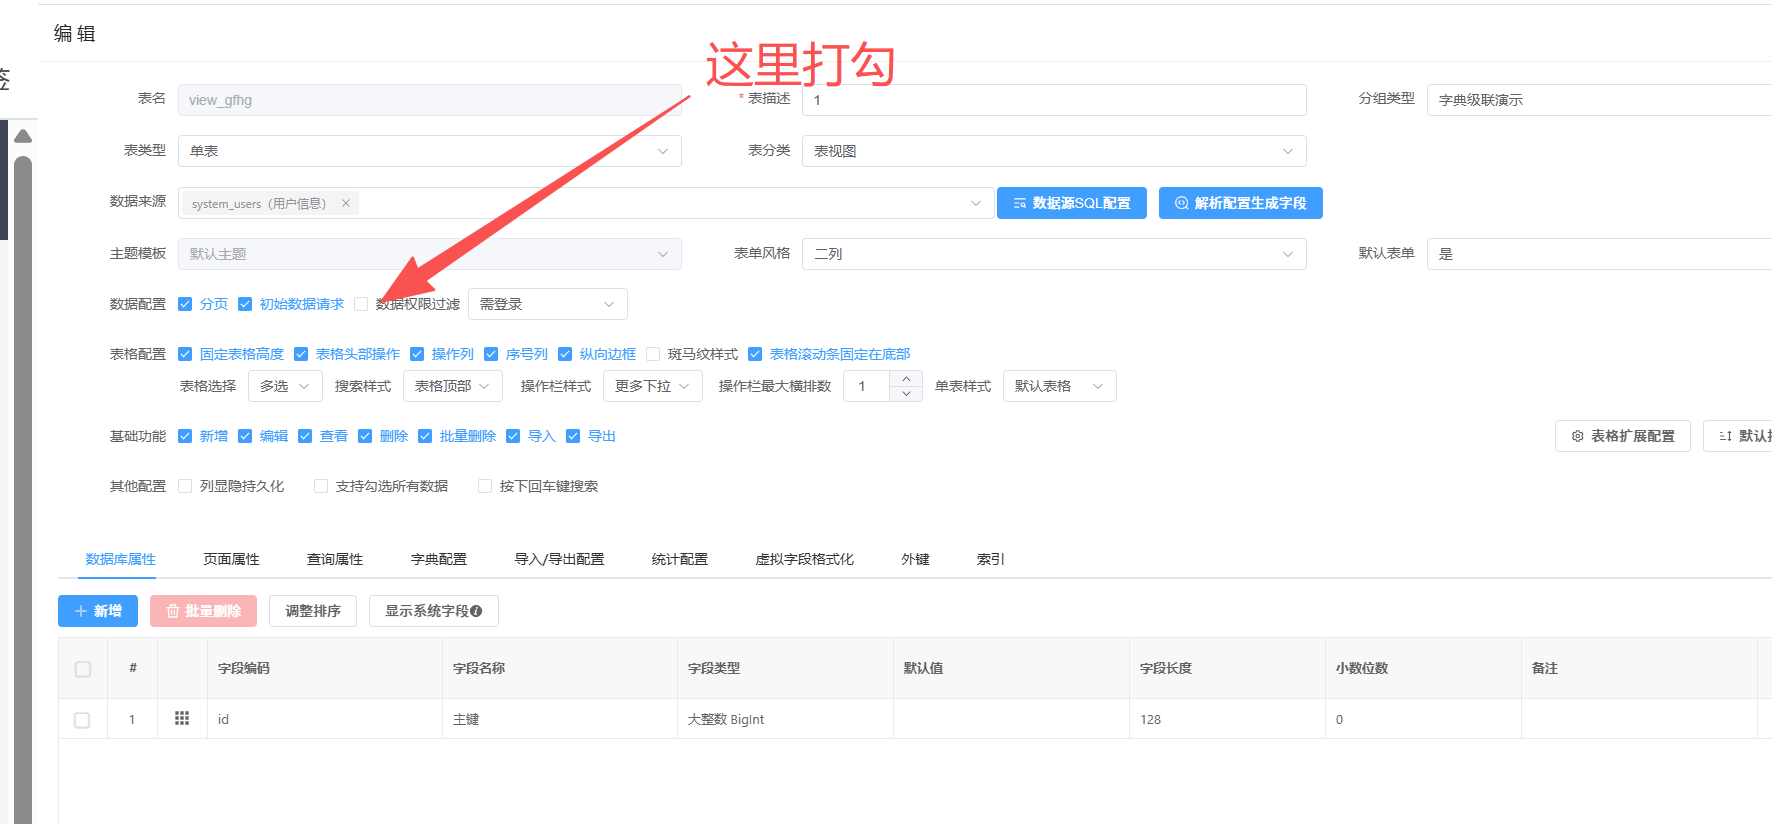Switch to the 字典配置 tab
This screenshot has width=1772, height=824.
438,559
